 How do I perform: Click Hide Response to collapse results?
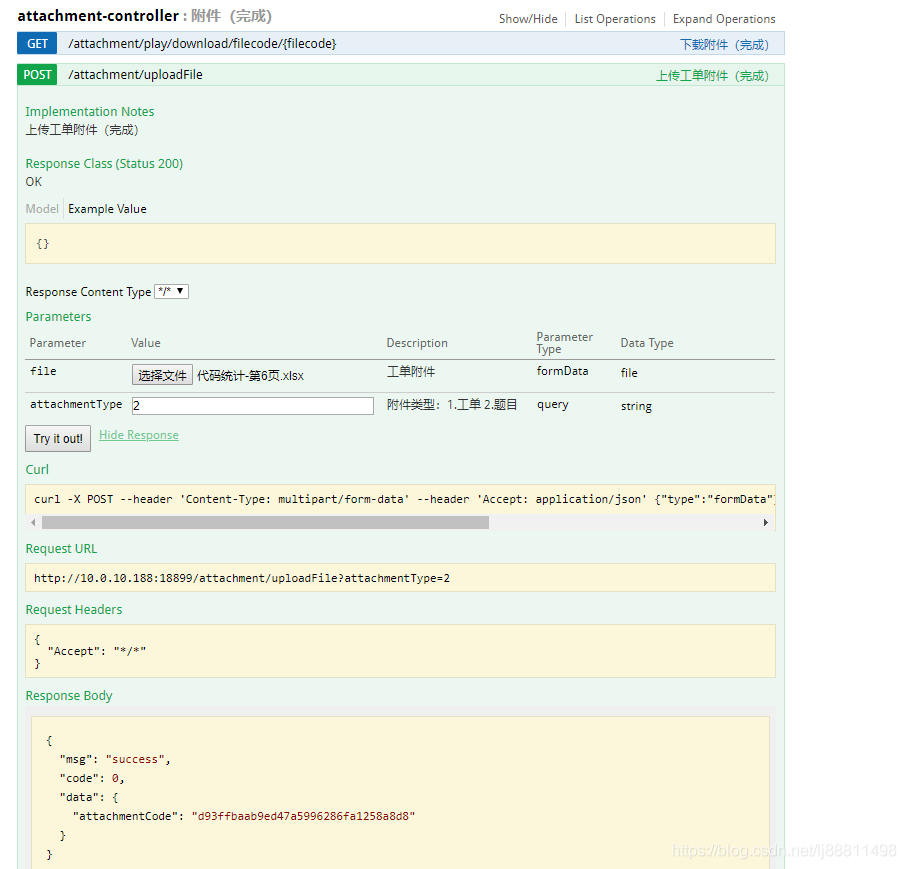click(x=138, y=434)
